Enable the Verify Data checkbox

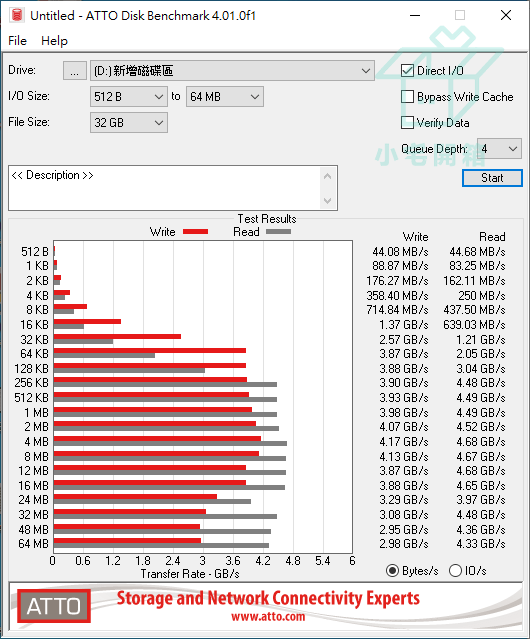[407, 122]
